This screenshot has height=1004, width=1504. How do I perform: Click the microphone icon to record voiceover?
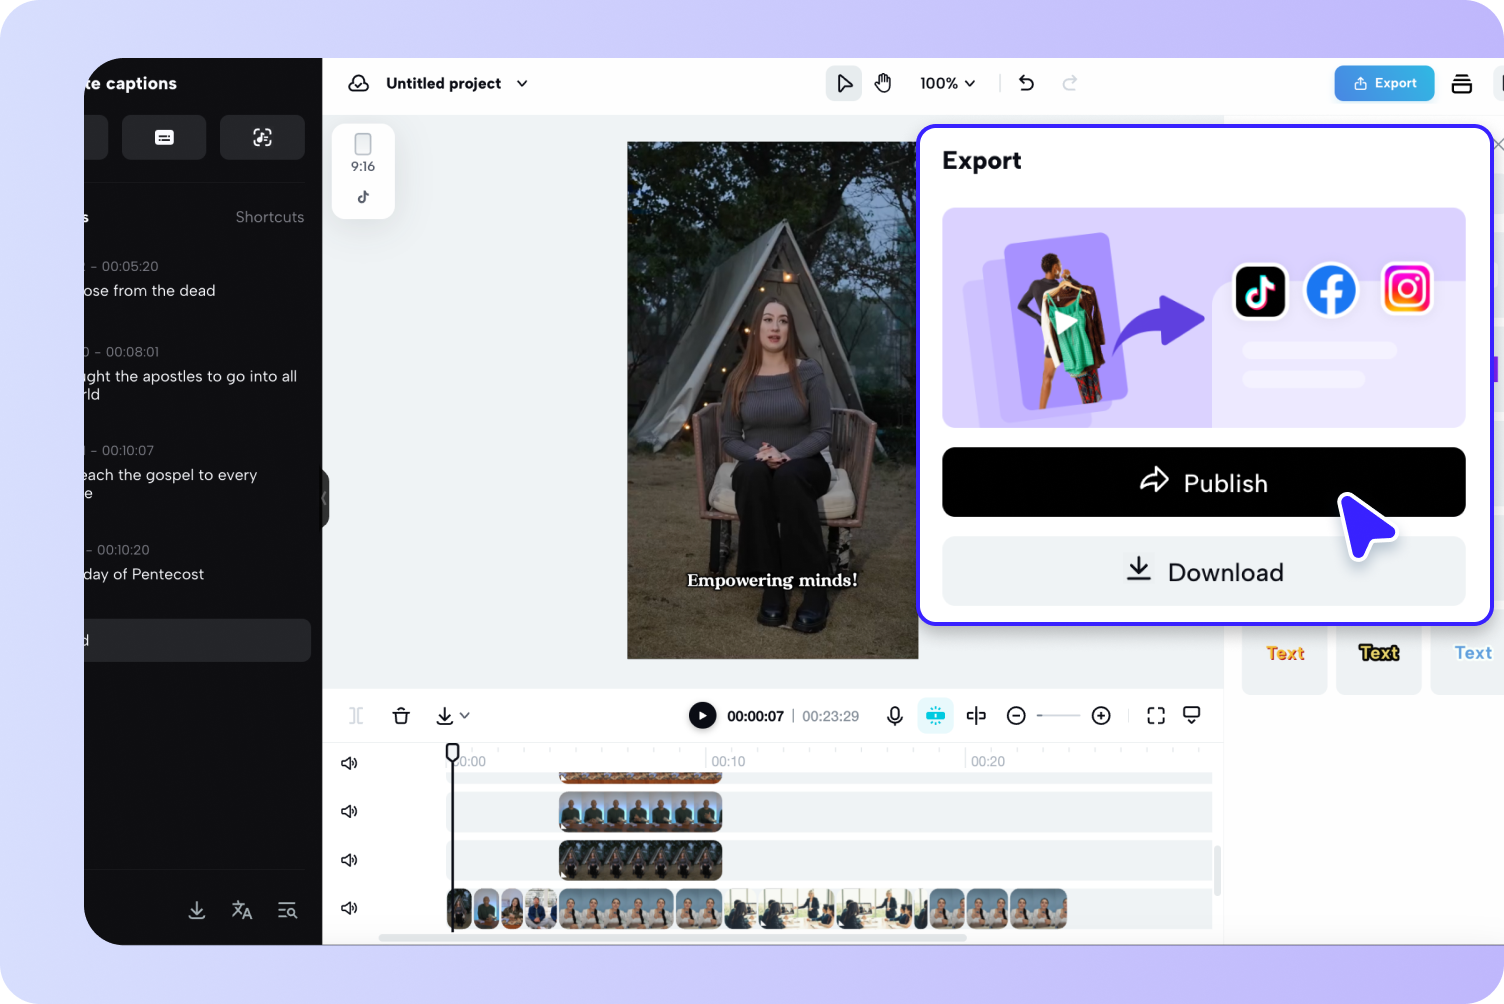pyautogui.click(x=894, y=715)
